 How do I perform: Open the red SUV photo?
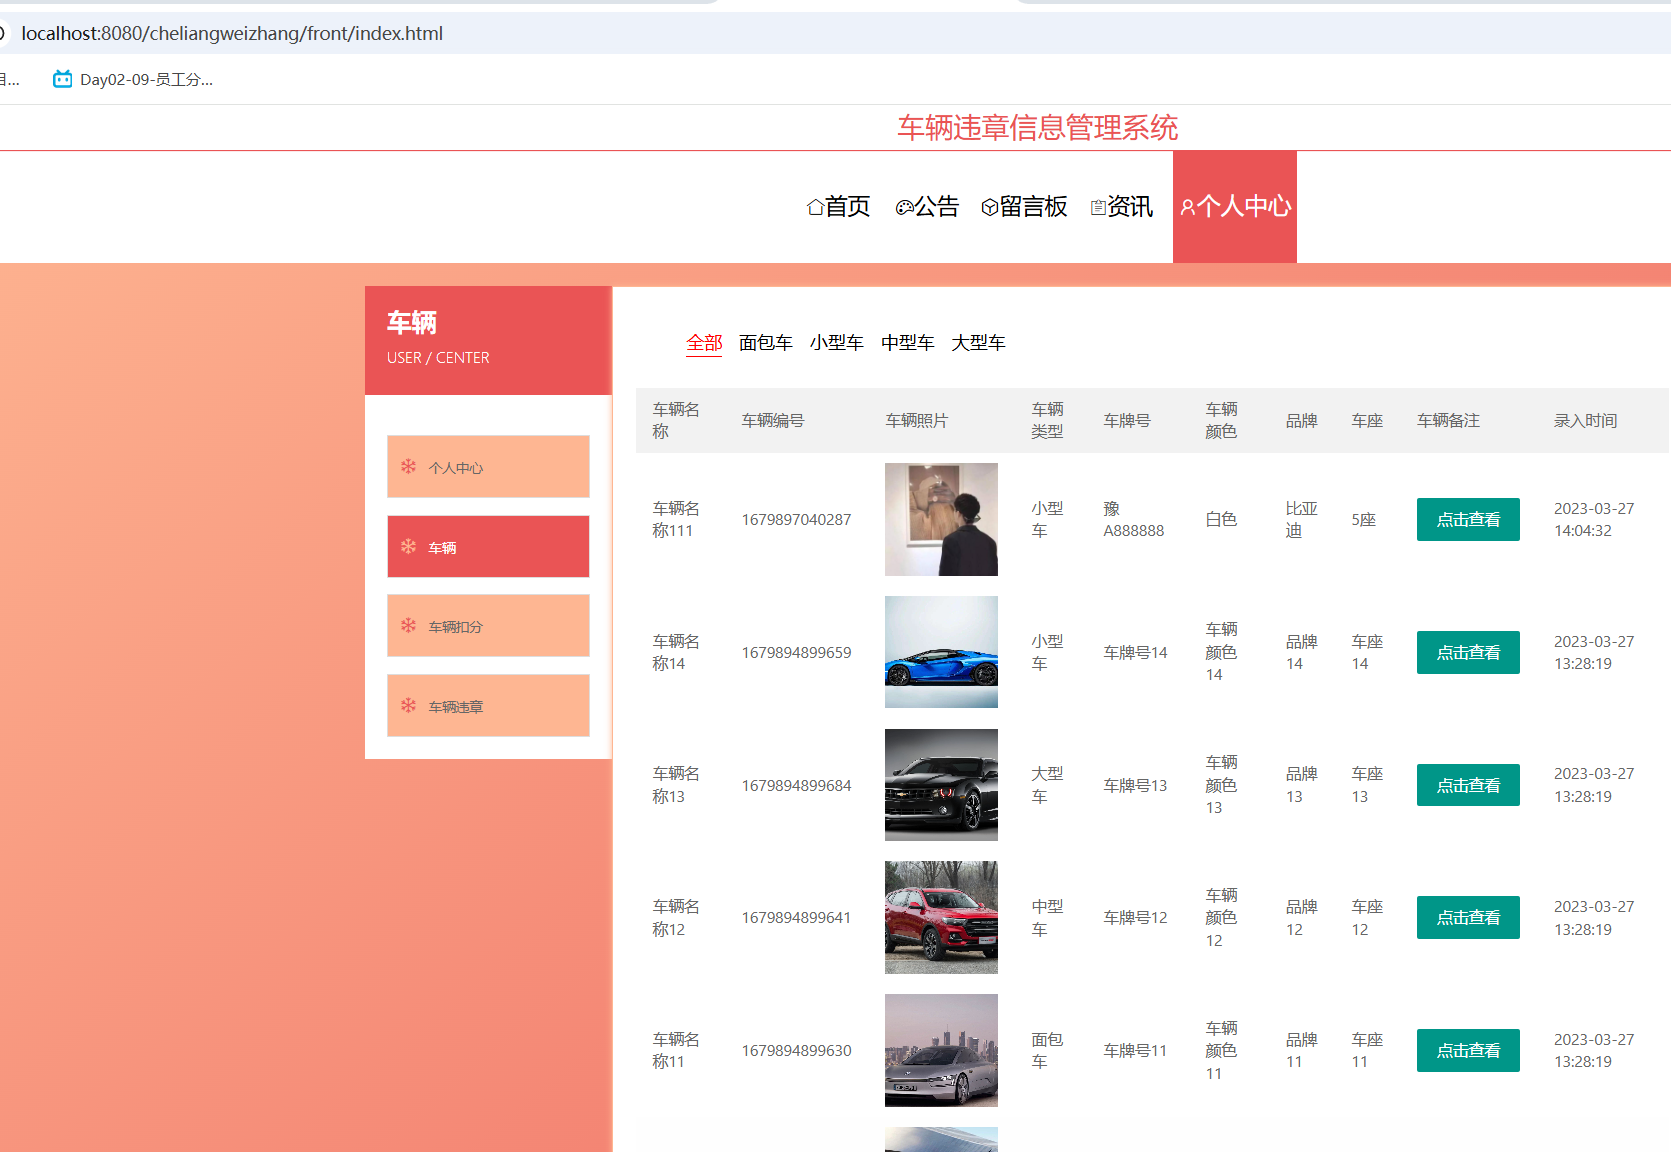pos(941,917)
